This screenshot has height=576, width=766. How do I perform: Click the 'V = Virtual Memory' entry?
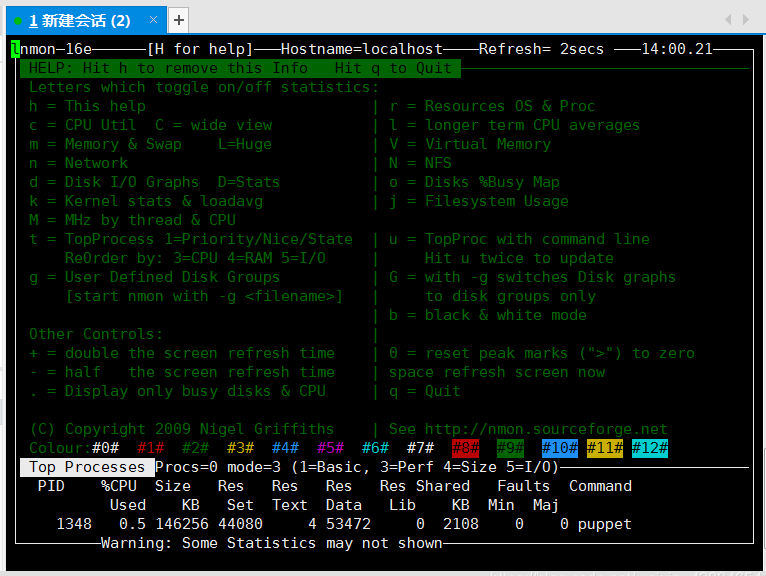(x=470, y=144)
